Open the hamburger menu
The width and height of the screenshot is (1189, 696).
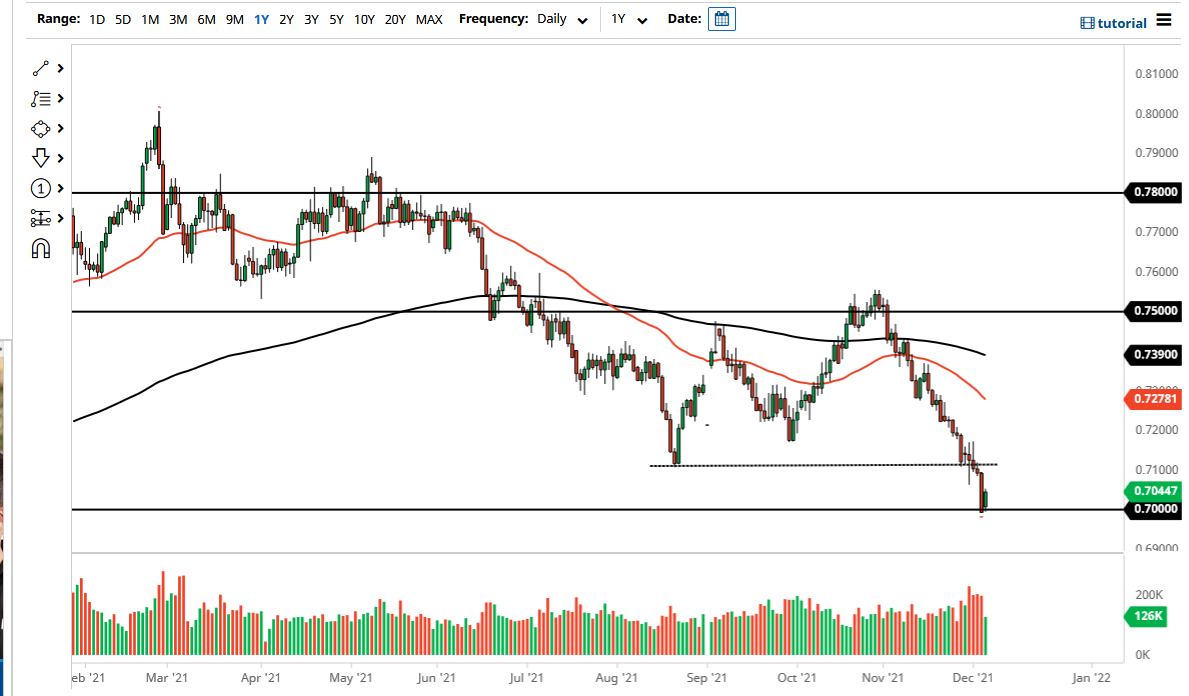[x=1166, y=19]
